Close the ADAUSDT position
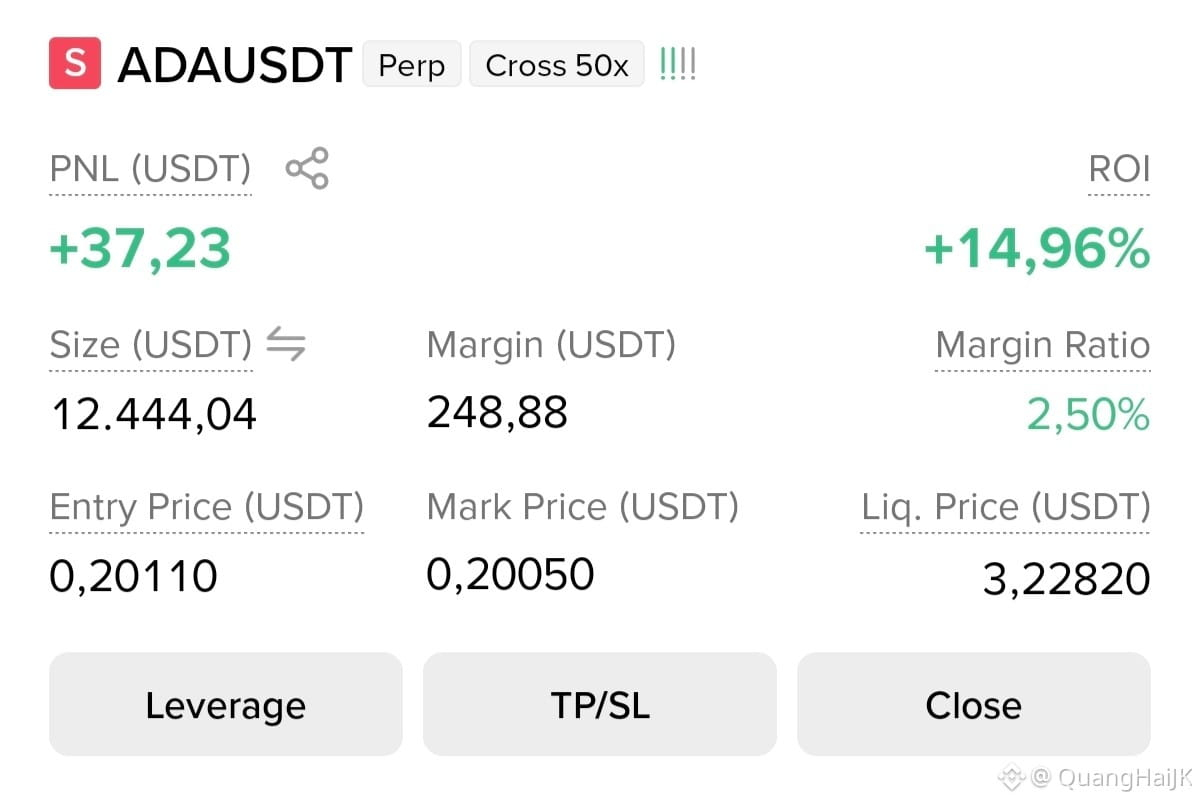 (x=974, y=705)
